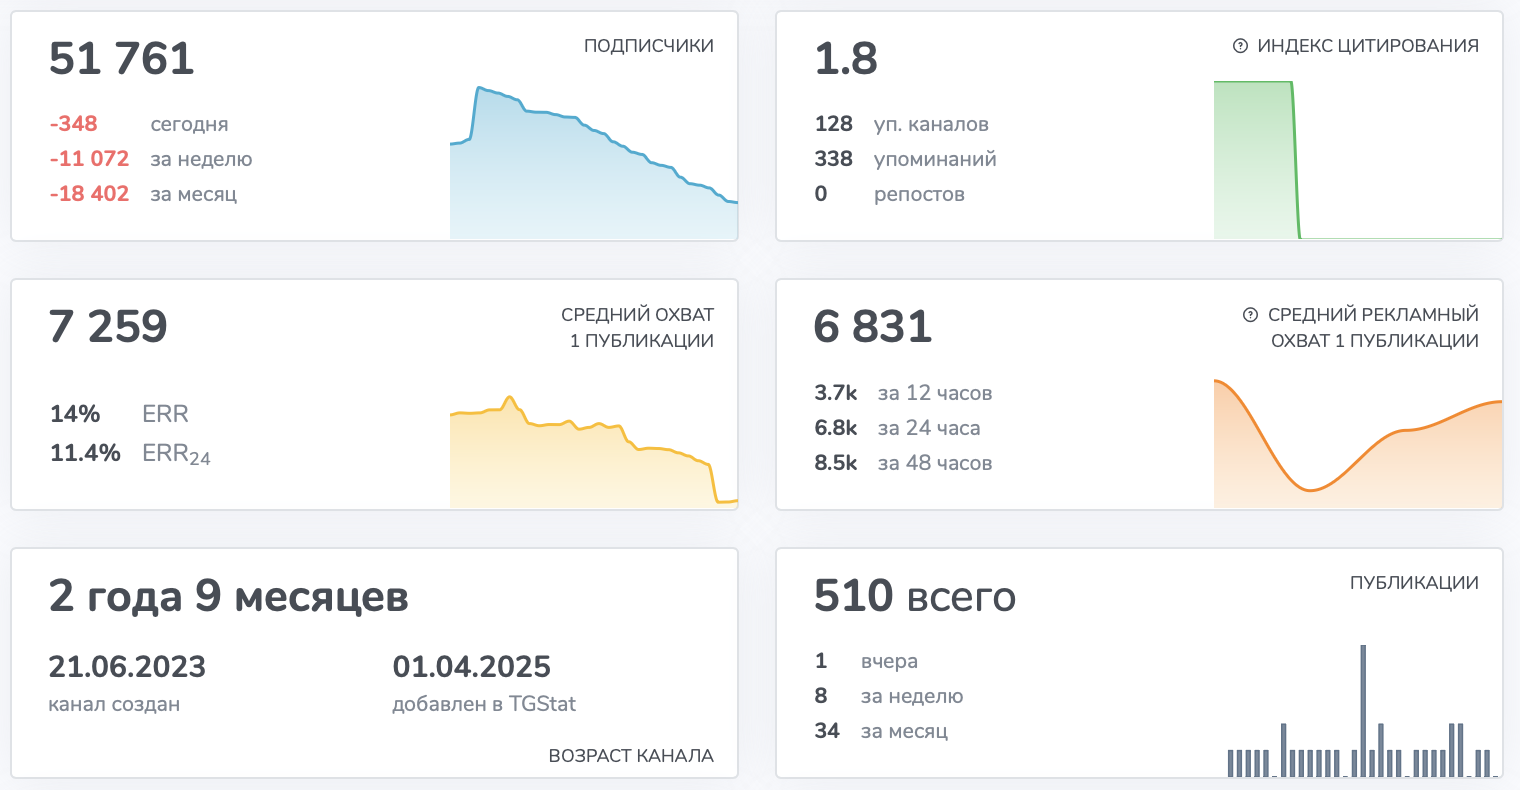Click the tallest bar in publications chart
1520x790 pixels.
tap(1363, 711)
